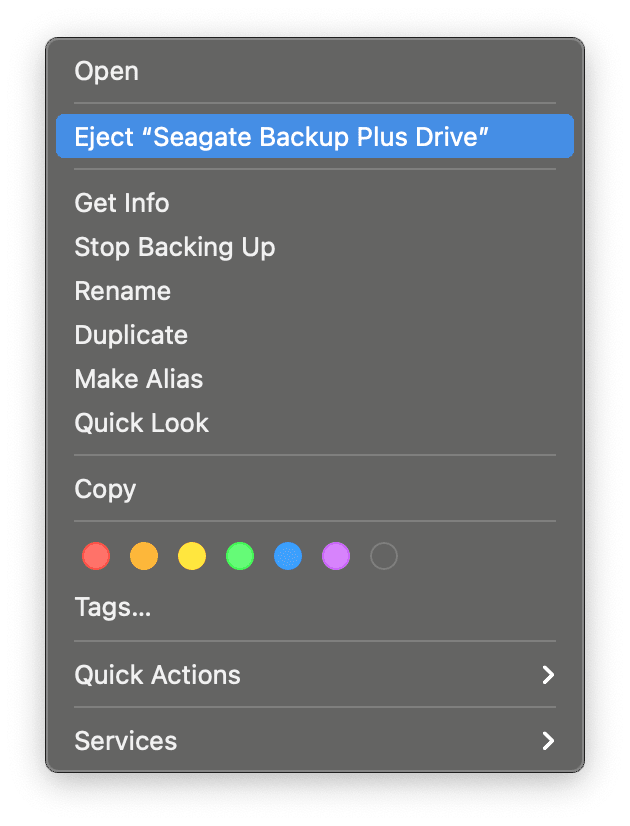Click the Quick Actions arrow indicator
The height and width of the screenshot is (826, 630).
point(548,675)
